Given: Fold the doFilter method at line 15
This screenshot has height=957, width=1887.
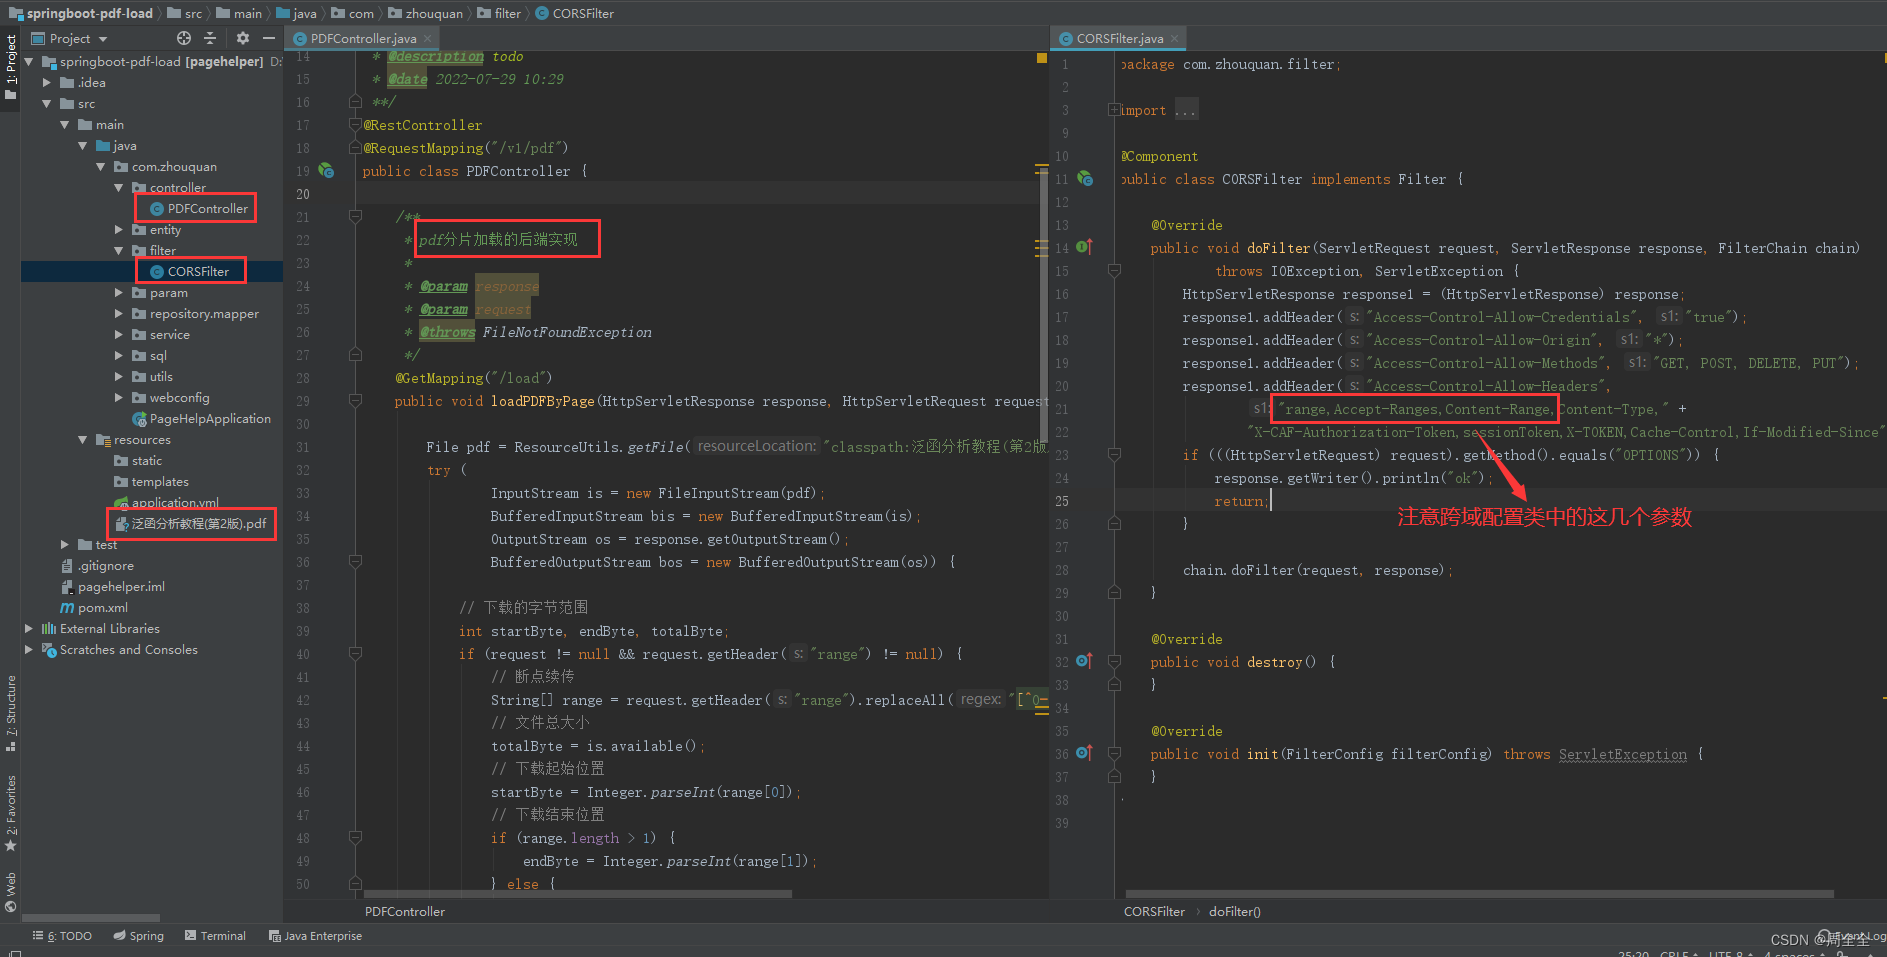Looking at the screenshot, I should click(x=1114, y=271).
